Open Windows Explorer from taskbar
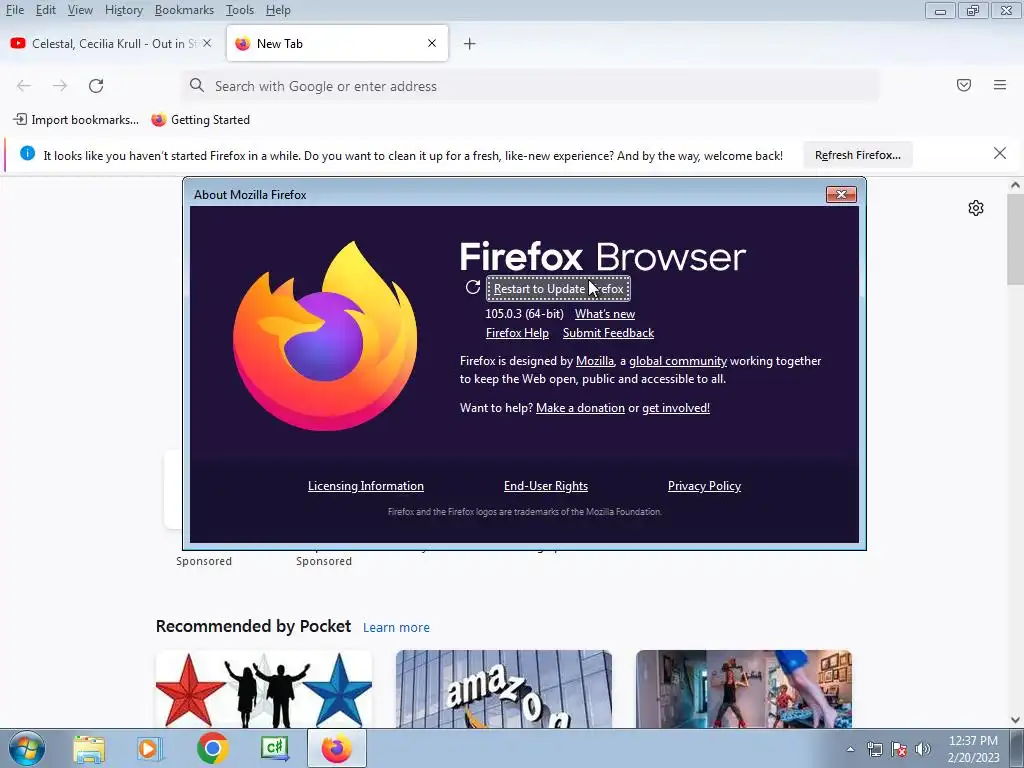The width and height of the screenshot is (1024, 768). coord(89,748)
